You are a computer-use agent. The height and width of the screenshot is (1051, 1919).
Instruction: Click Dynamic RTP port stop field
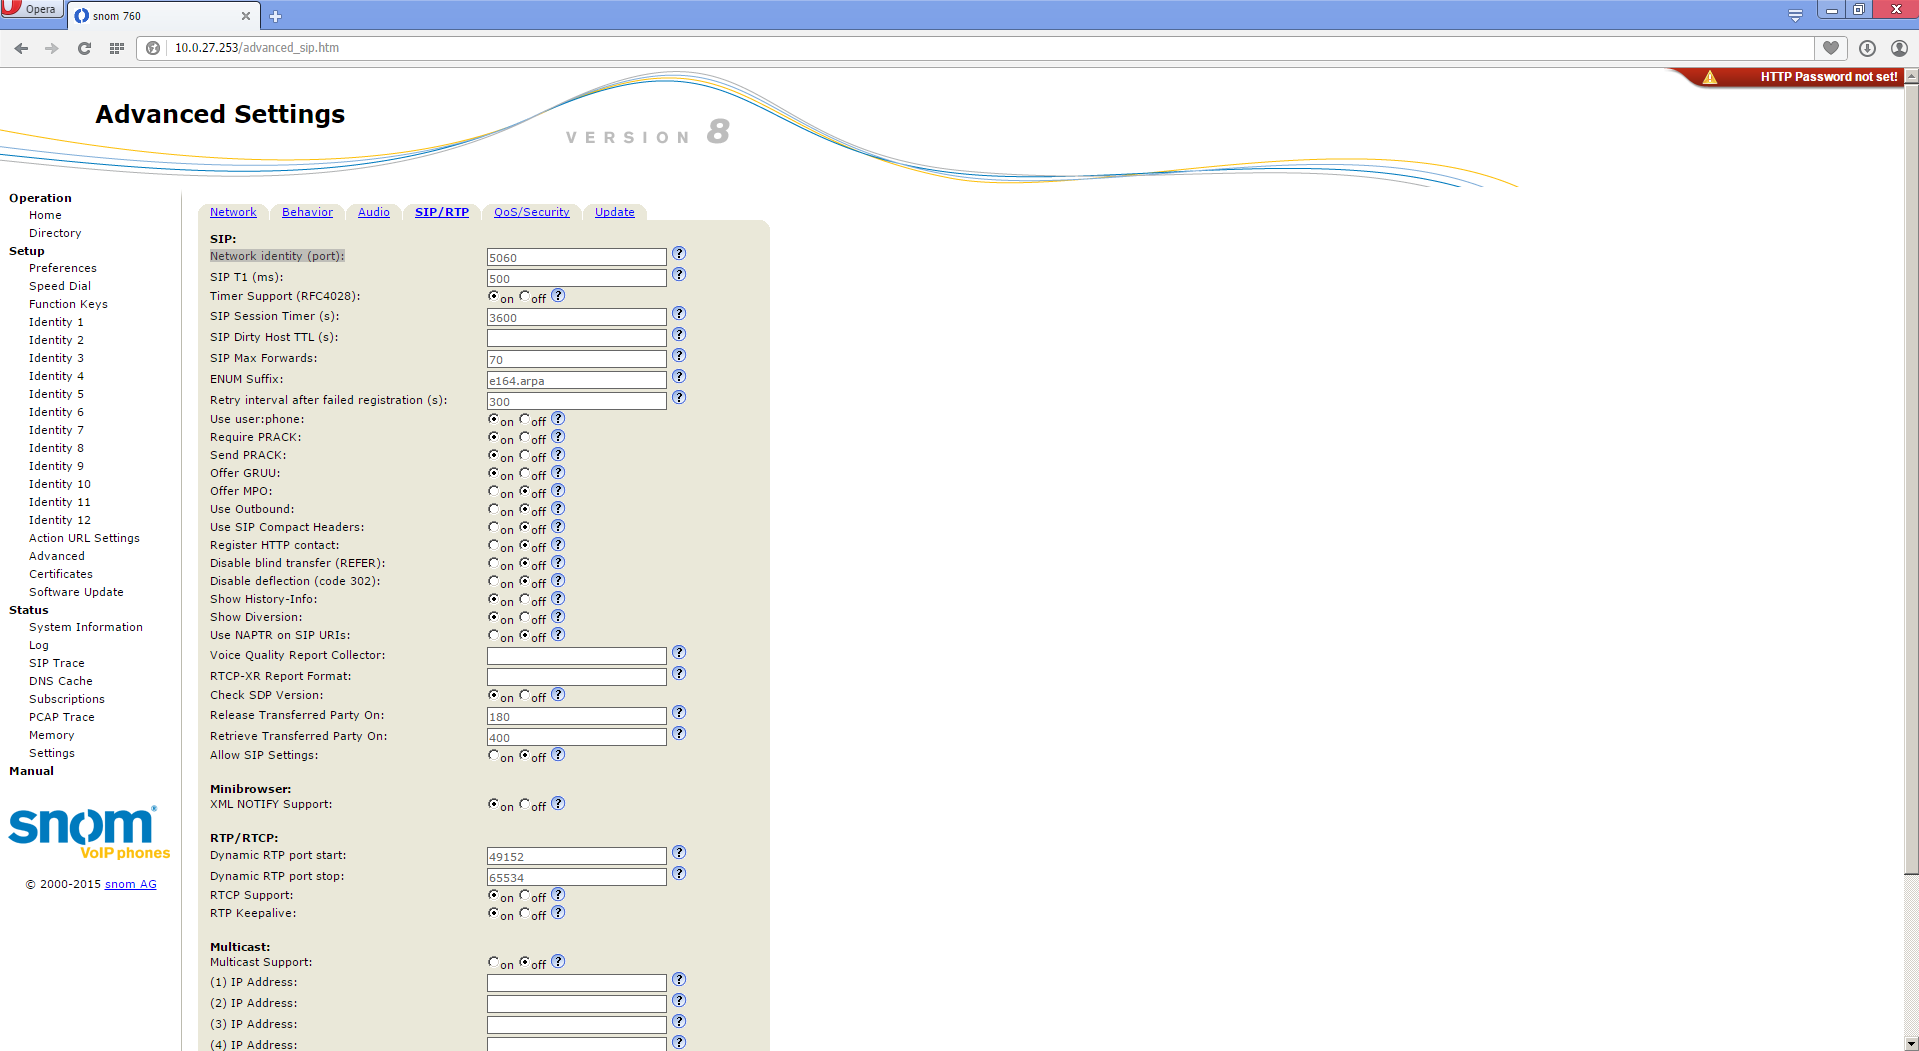click(x=577, y=877)
